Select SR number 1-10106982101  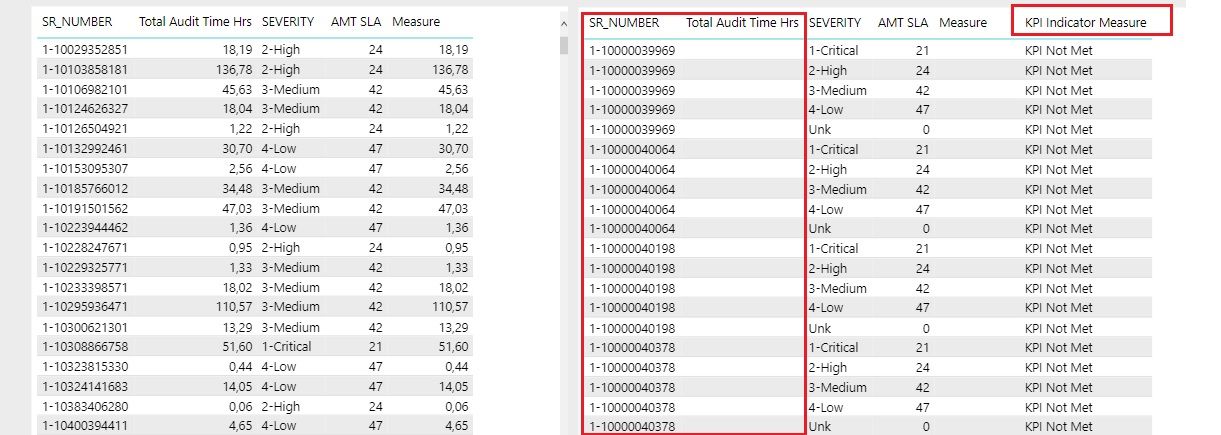click(84, 89)
